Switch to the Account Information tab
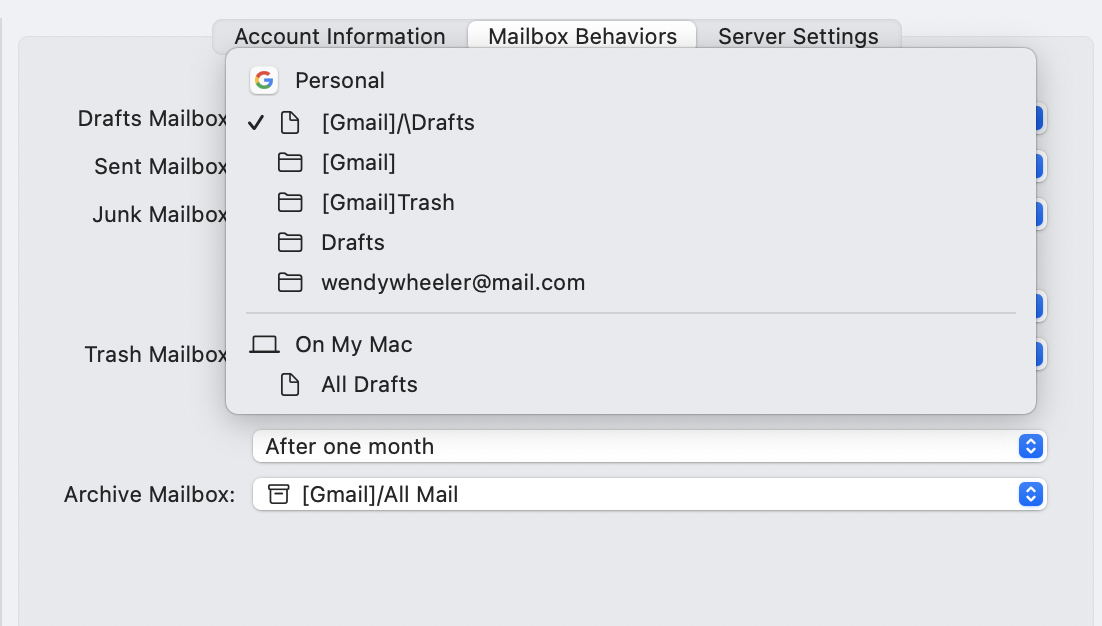Screen dimensions: 1102x626 point(339,36)
